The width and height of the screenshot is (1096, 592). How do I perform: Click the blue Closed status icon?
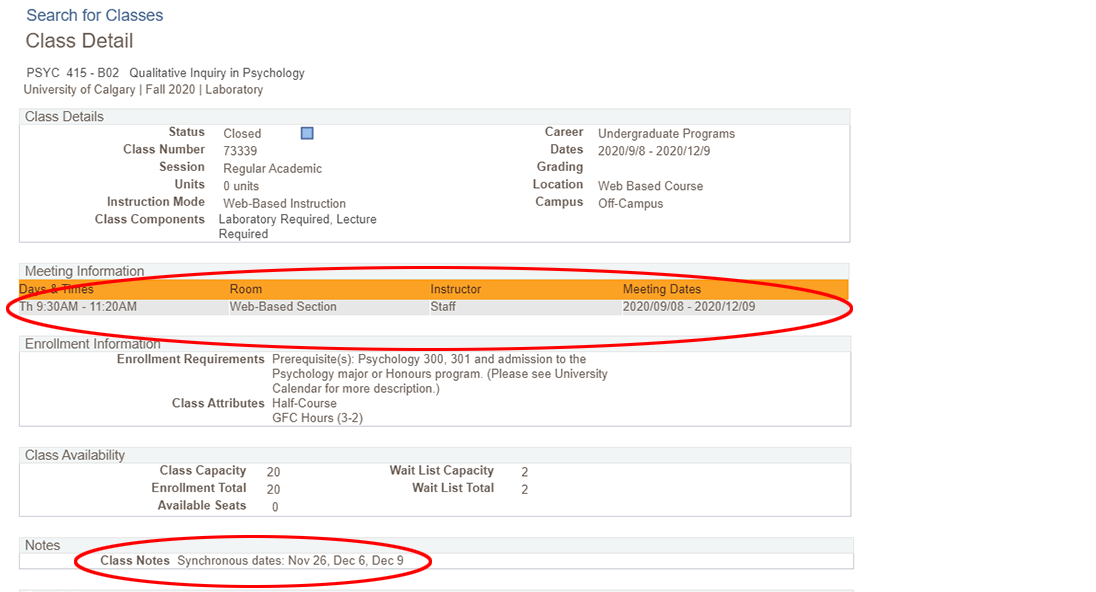306,132
